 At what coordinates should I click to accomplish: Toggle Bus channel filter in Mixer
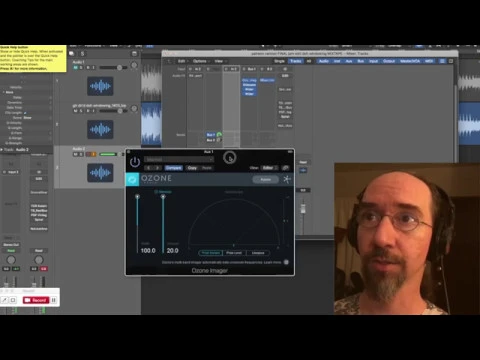(x=361, y=61)
